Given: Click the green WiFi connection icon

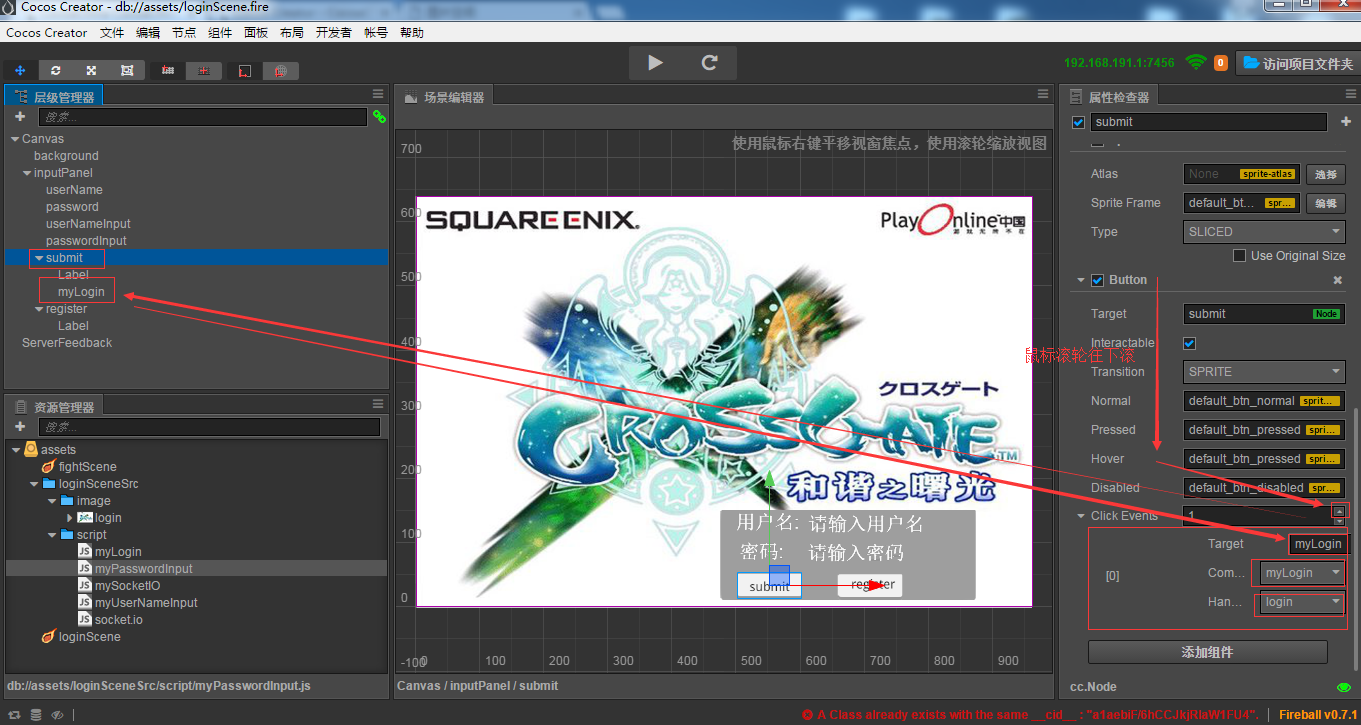Looking at the screenshot, I should 1195,62.
